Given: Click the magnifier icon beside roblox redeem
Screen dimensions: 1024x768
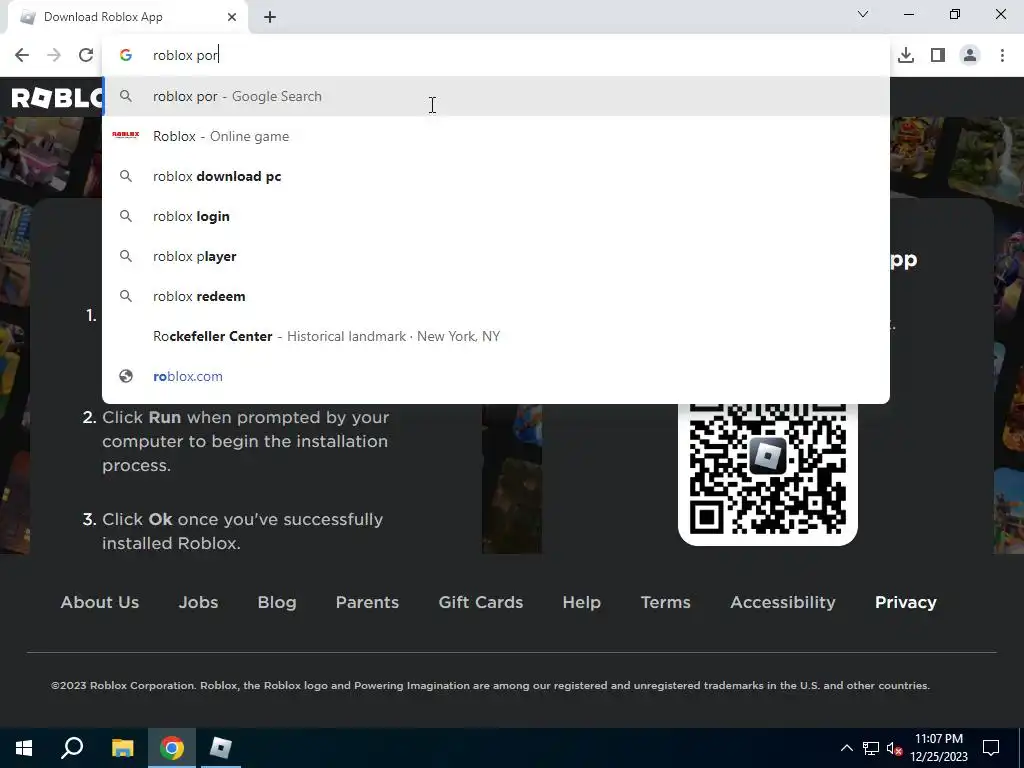Looking at the screenshot, I should [x=126, y=296].
